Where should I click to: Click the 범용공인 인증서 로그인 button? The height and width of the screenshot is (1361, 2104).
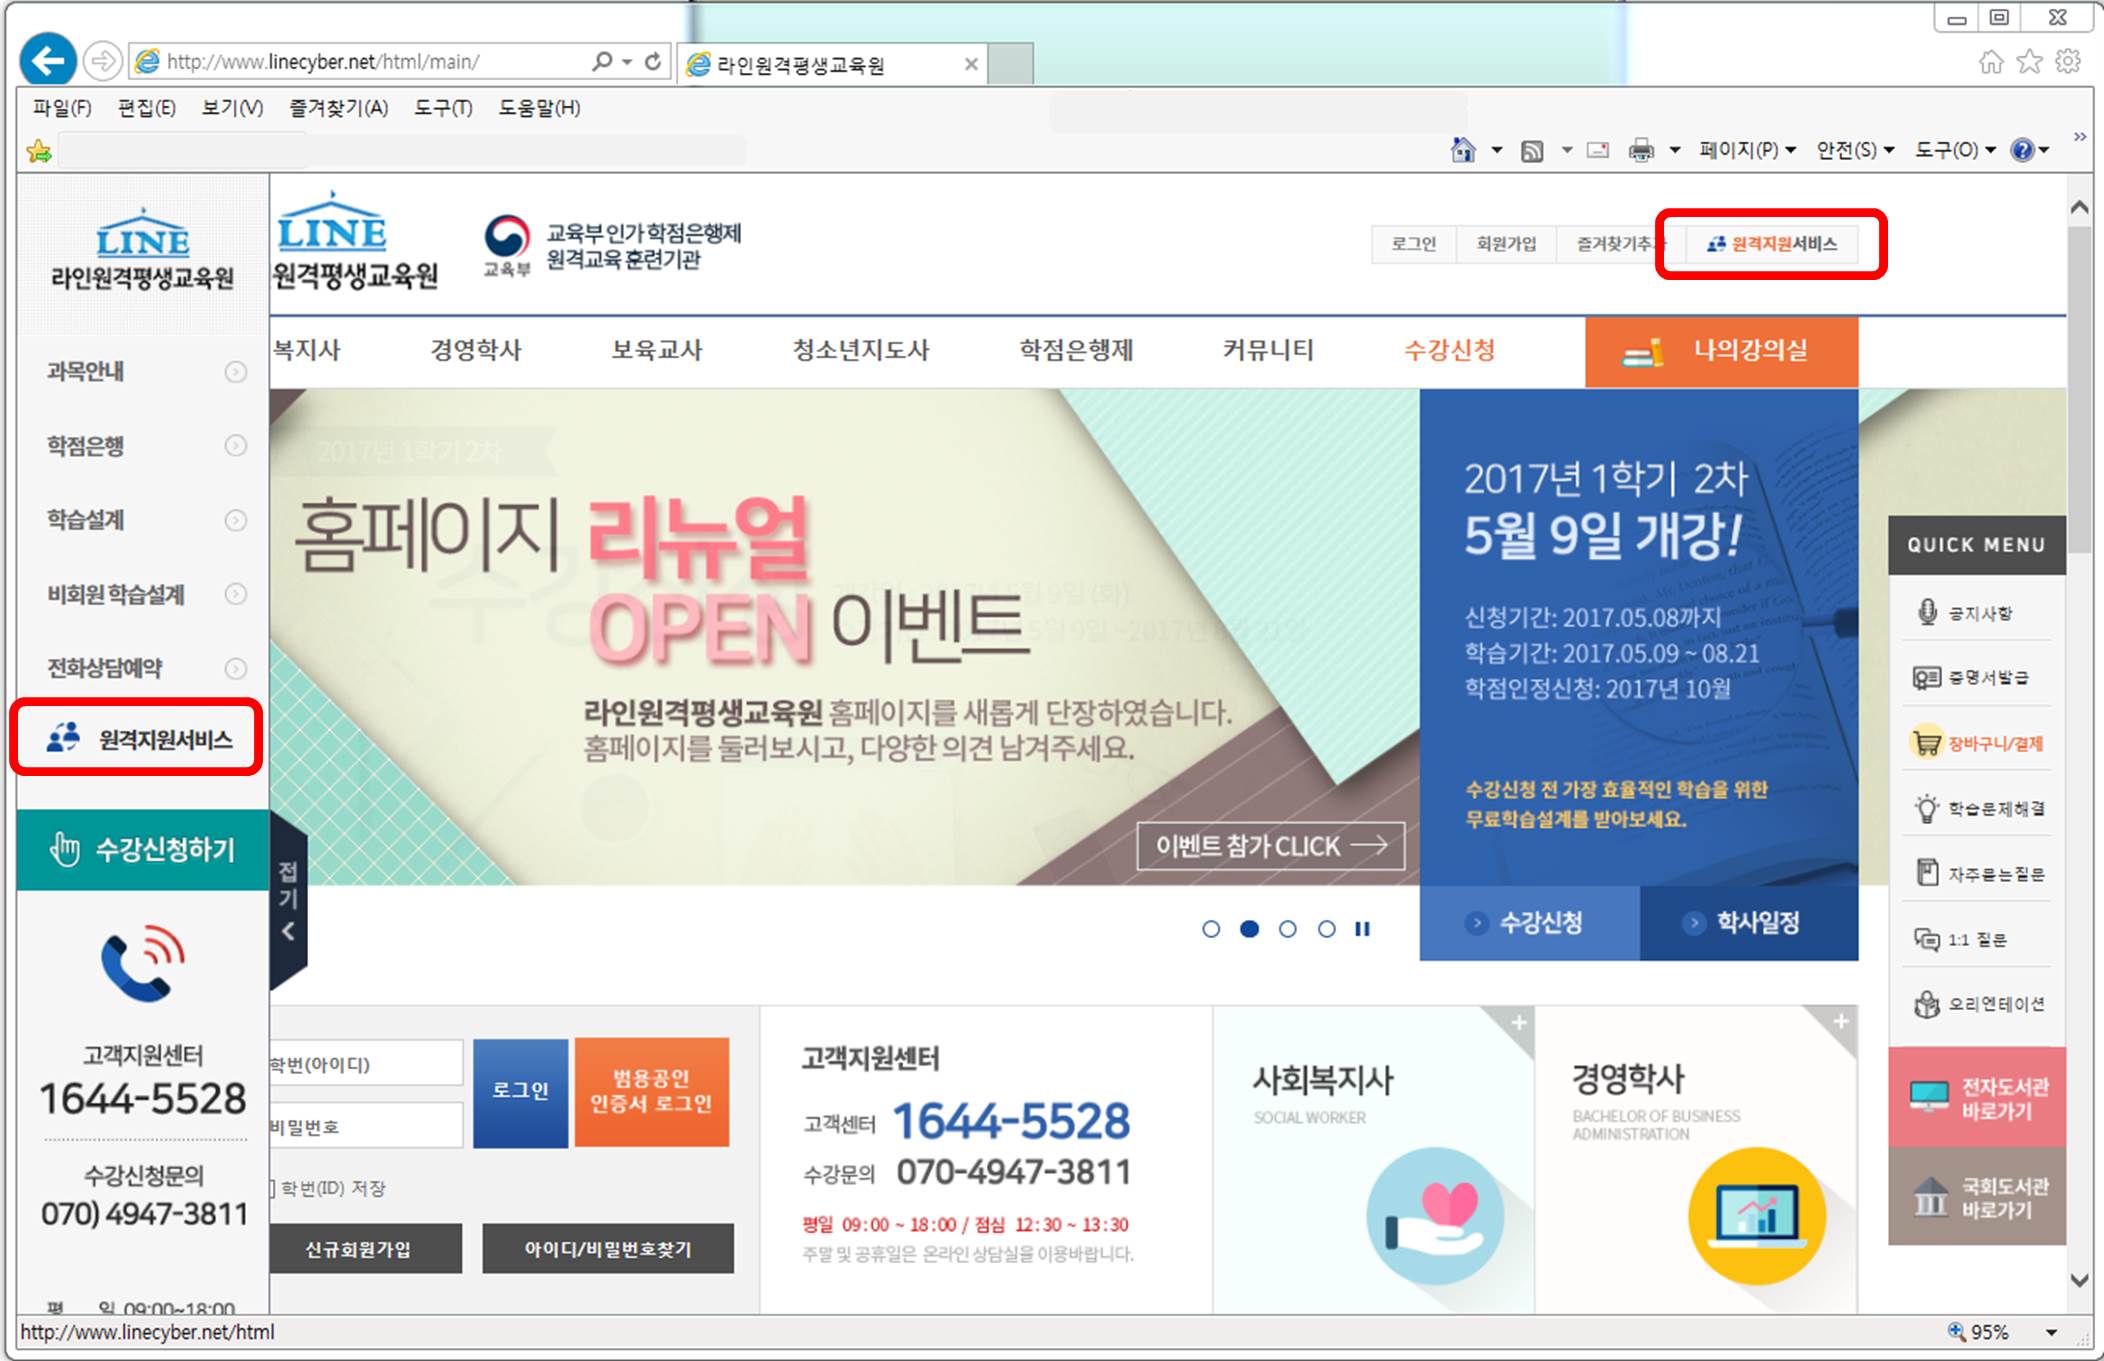click(651, 1091)
